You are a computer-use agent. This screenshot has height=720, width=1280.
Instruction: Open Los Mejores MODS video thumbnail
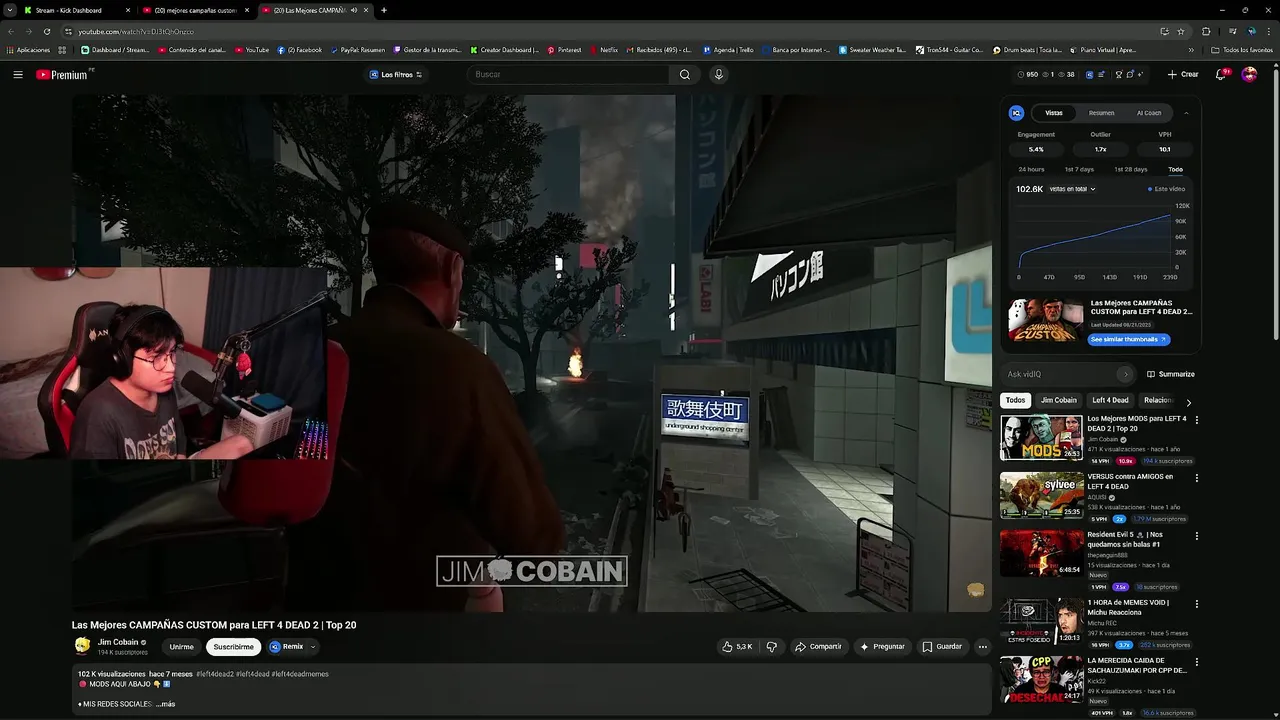[1041, 437]
